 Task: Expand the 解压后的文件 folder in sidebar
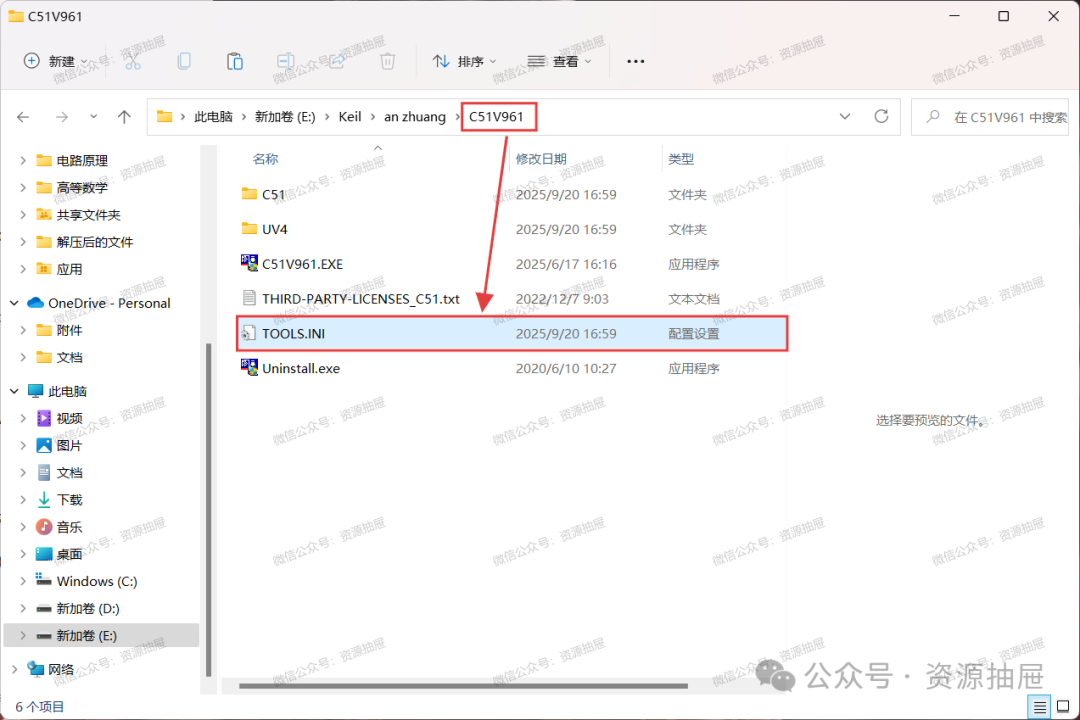coord(23,242)
